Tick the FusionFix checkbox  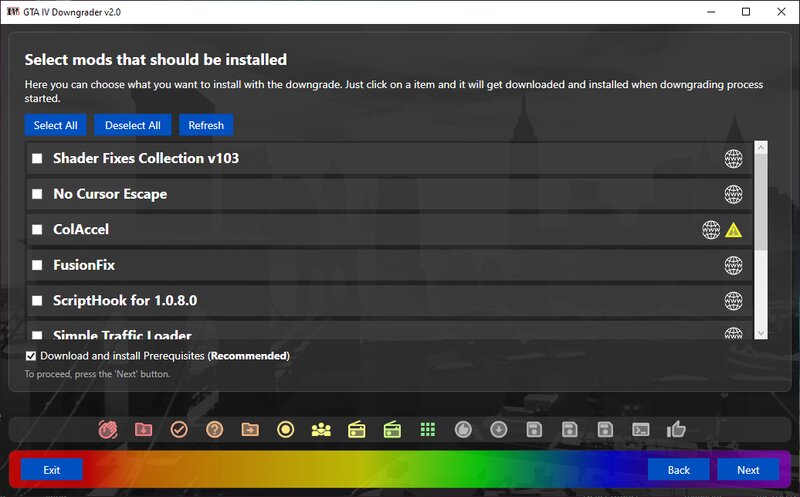pyautogui.click(x=37, y=265)
